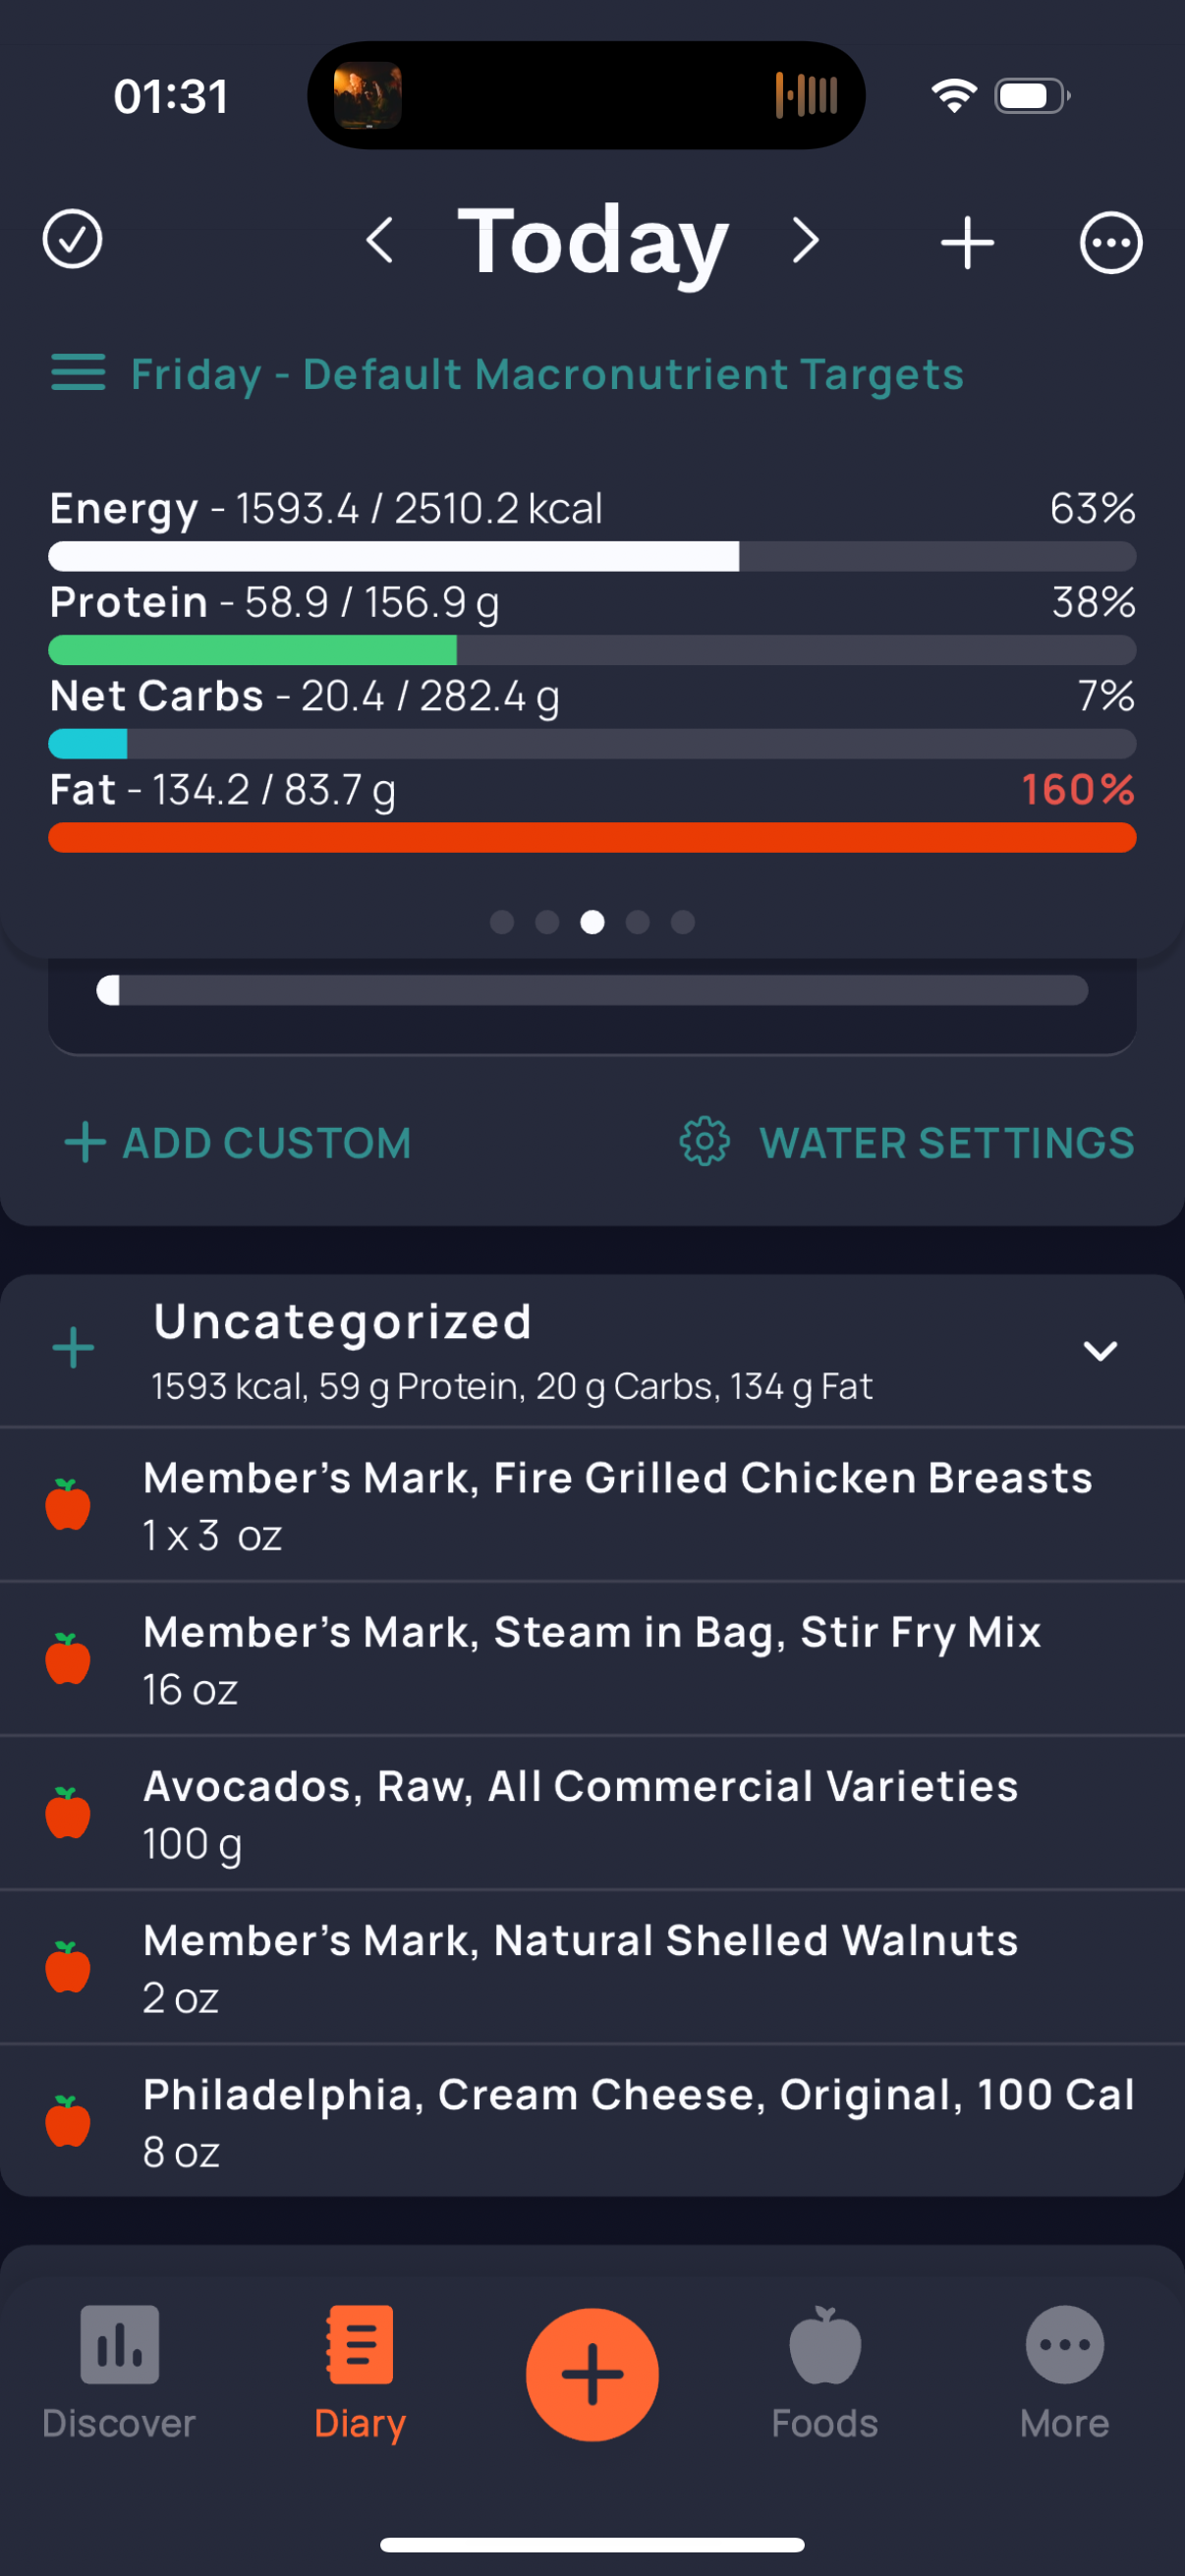This screenshot has width=1185, height=2576.
Task: Open Avocados, Raw diary entry
Action: (592, 1813)
